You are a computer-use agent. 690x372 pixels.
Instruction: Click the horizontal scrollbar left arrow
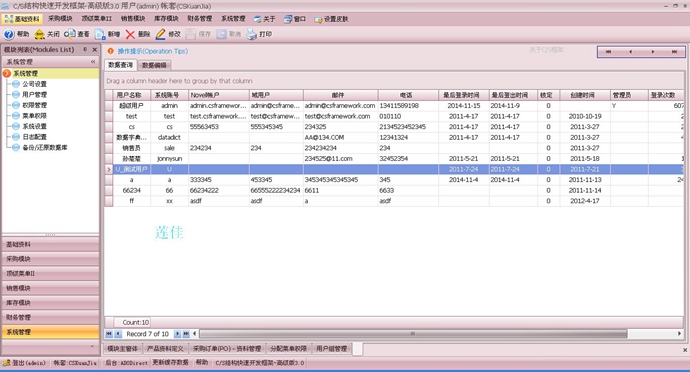pos(195,334)
